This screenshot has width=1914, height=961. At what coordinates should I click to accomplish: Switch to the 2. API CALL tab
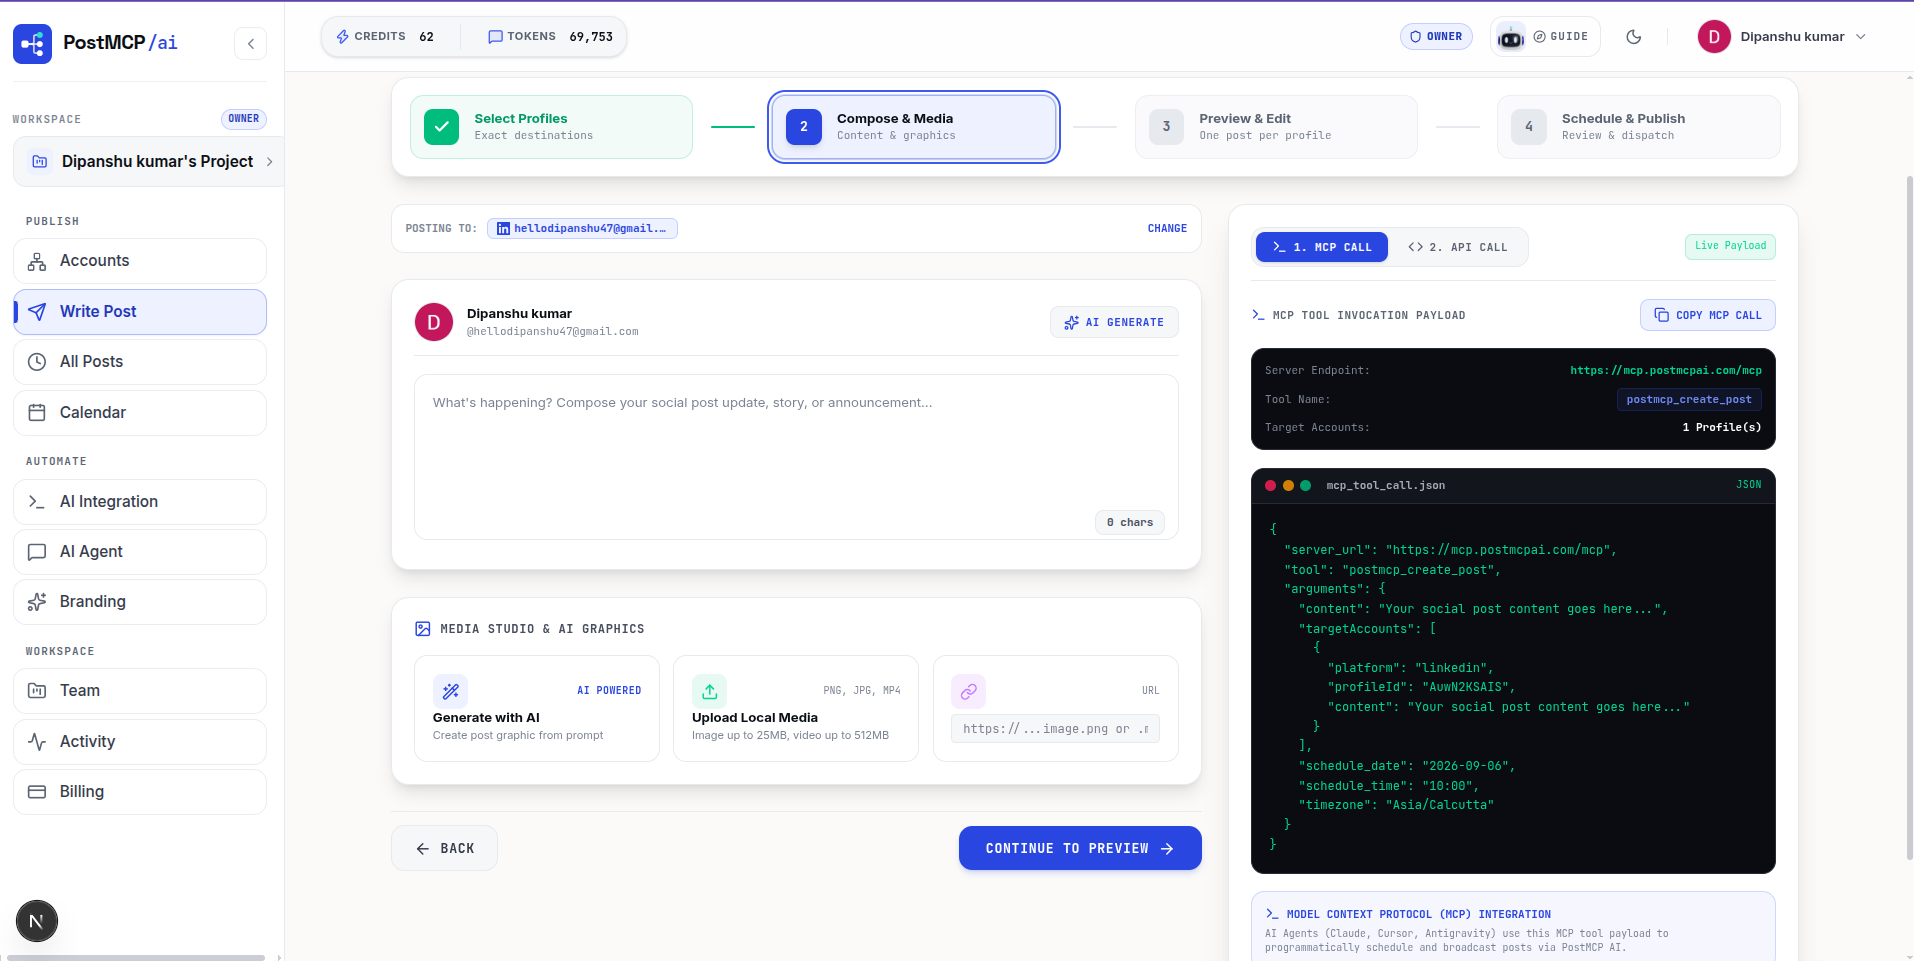[x=1457, y=247]
